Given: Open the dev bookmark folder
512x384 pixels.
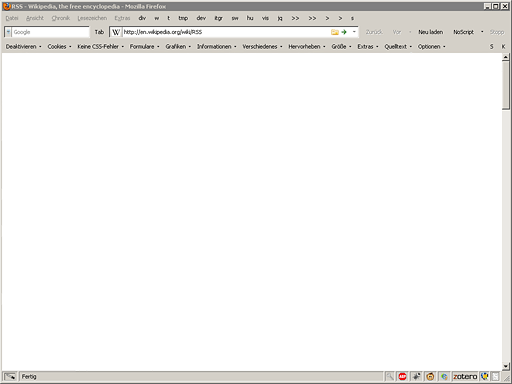Looking at the screenshot, I should [x=201, y=18].
